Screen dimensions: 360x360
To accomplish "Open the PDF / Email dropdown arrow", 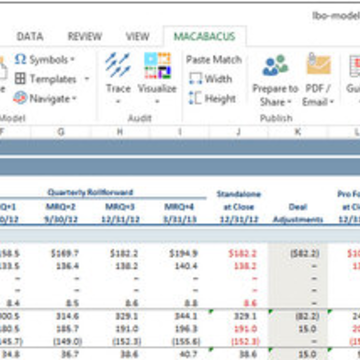I will tap(331, 102).
